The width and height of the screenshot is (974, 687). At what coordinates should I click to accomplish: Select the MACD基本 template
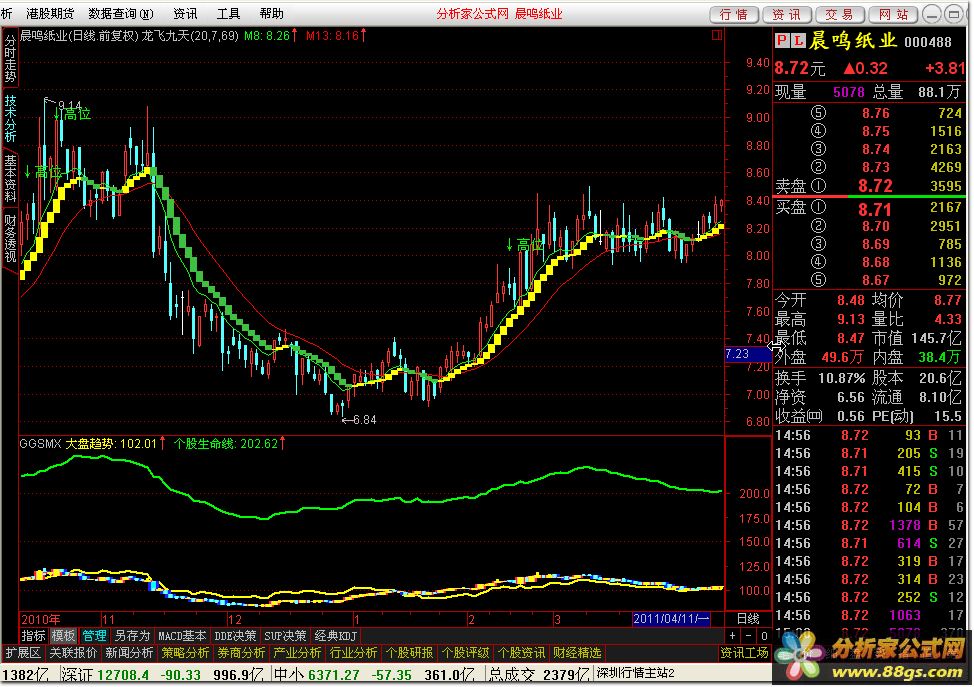(x=181, y=636)
